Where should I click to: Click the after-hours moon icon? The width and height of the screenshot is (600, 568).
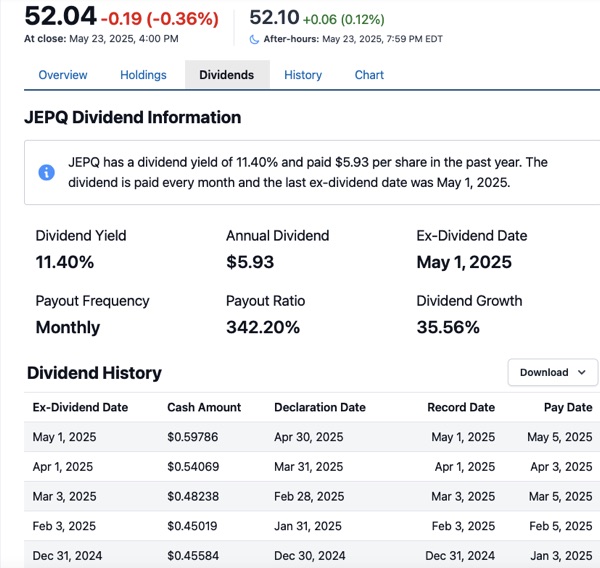coord(254,39)
